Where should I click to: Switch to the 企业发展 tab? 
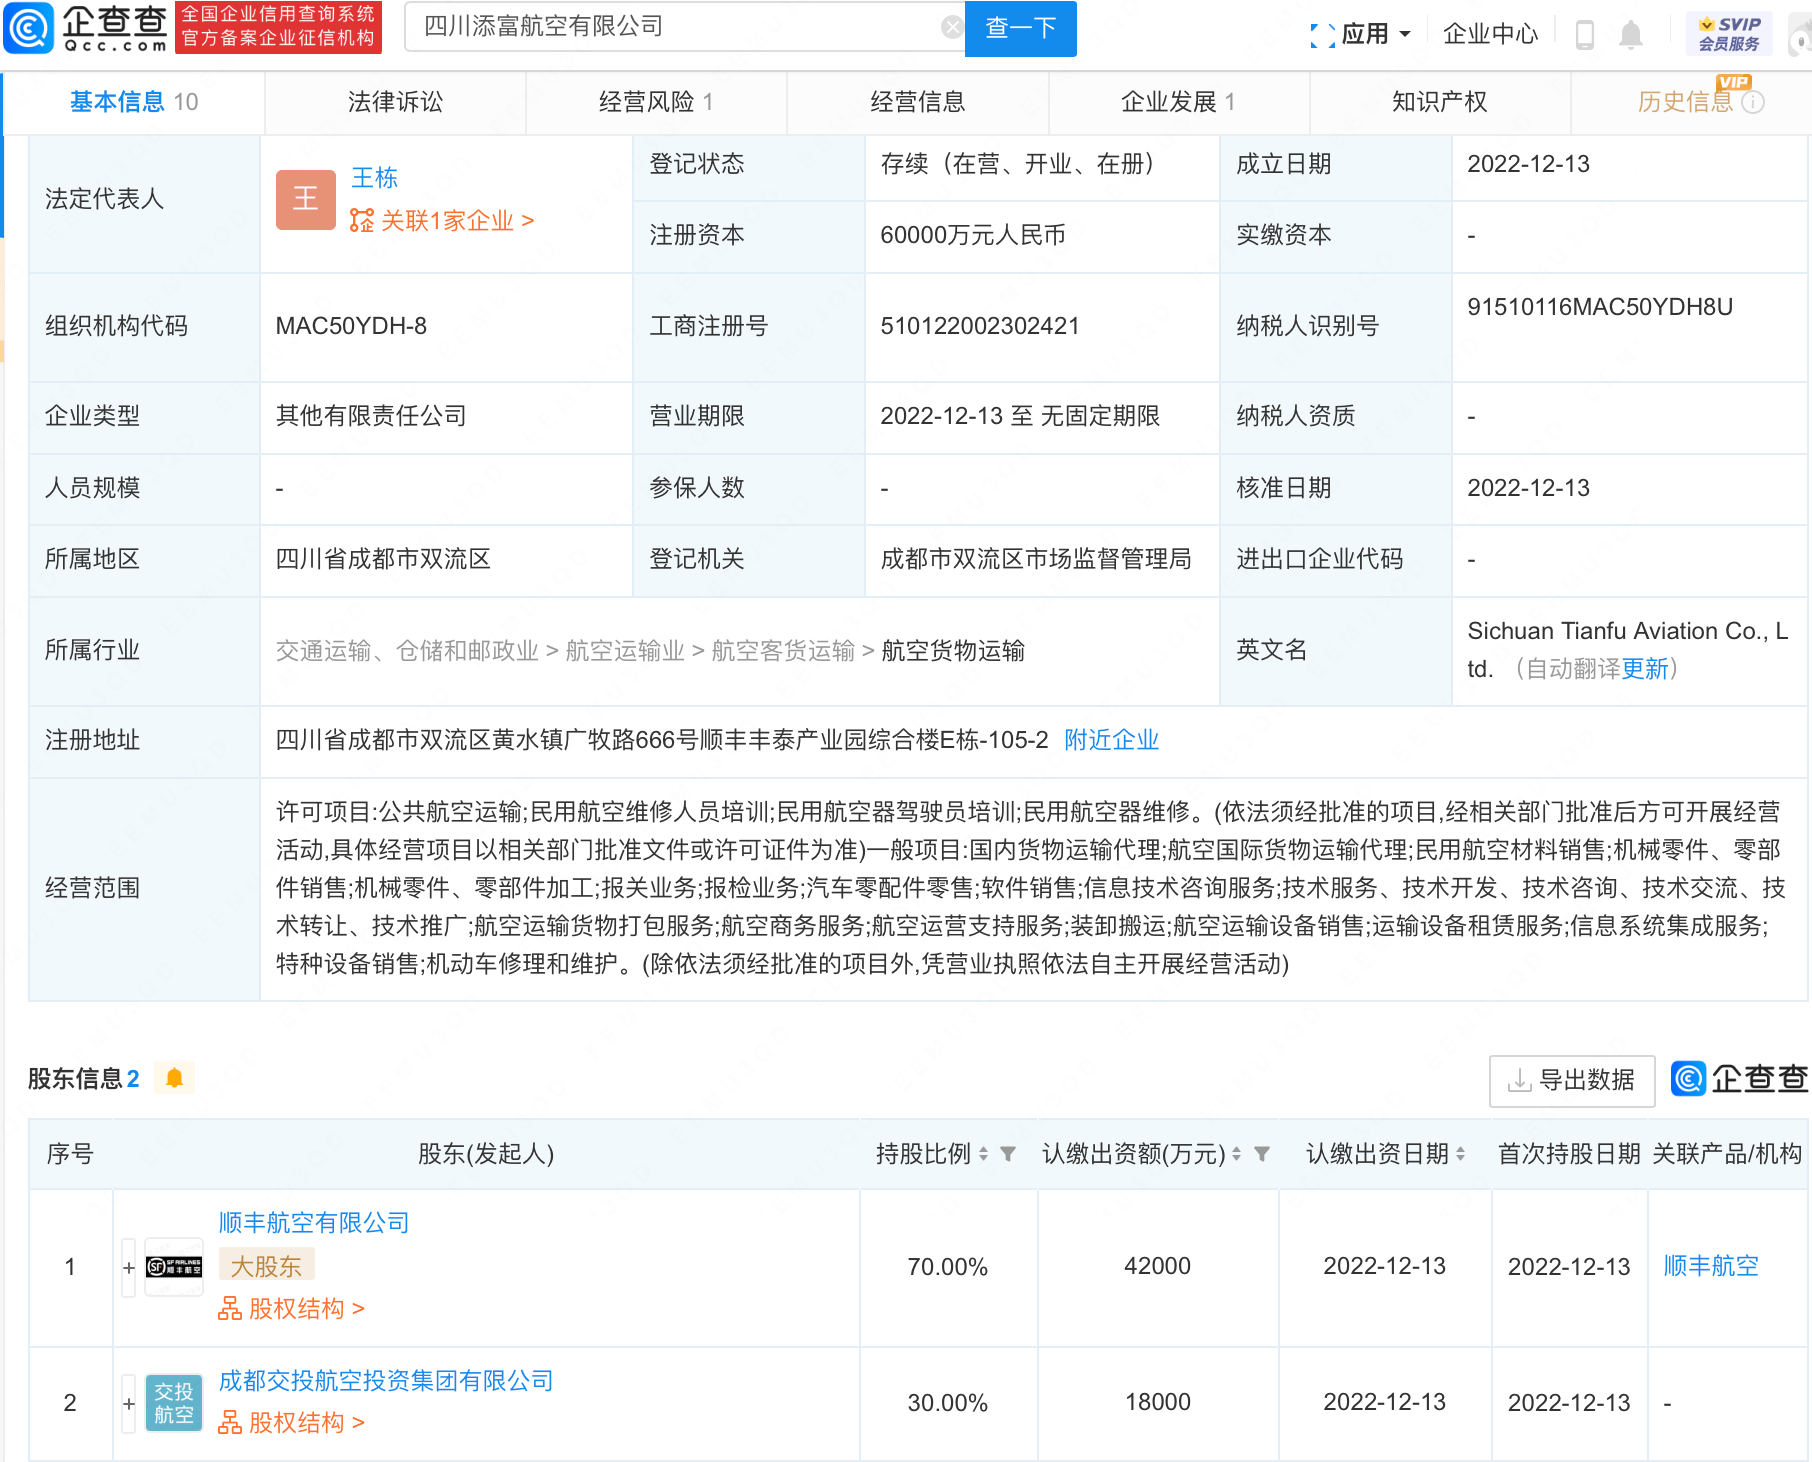(x=1178, y=102)
